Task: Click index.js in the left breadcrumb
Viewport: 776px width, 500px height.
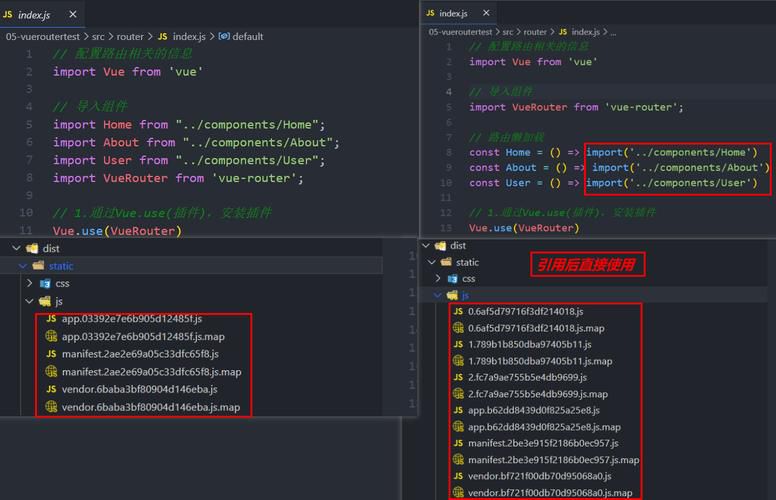Action: tap(189, 37)
